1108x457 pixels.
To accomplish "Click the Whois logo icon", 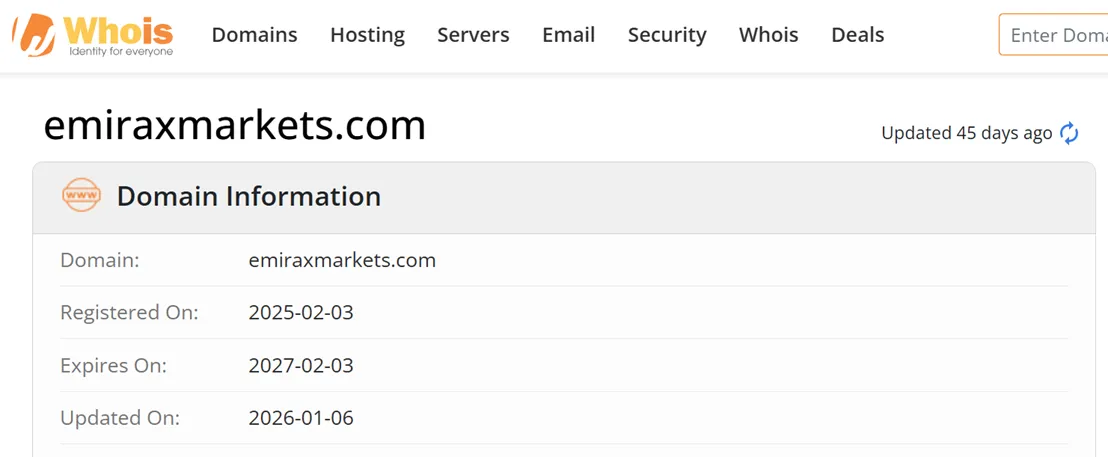I will 34,35.
